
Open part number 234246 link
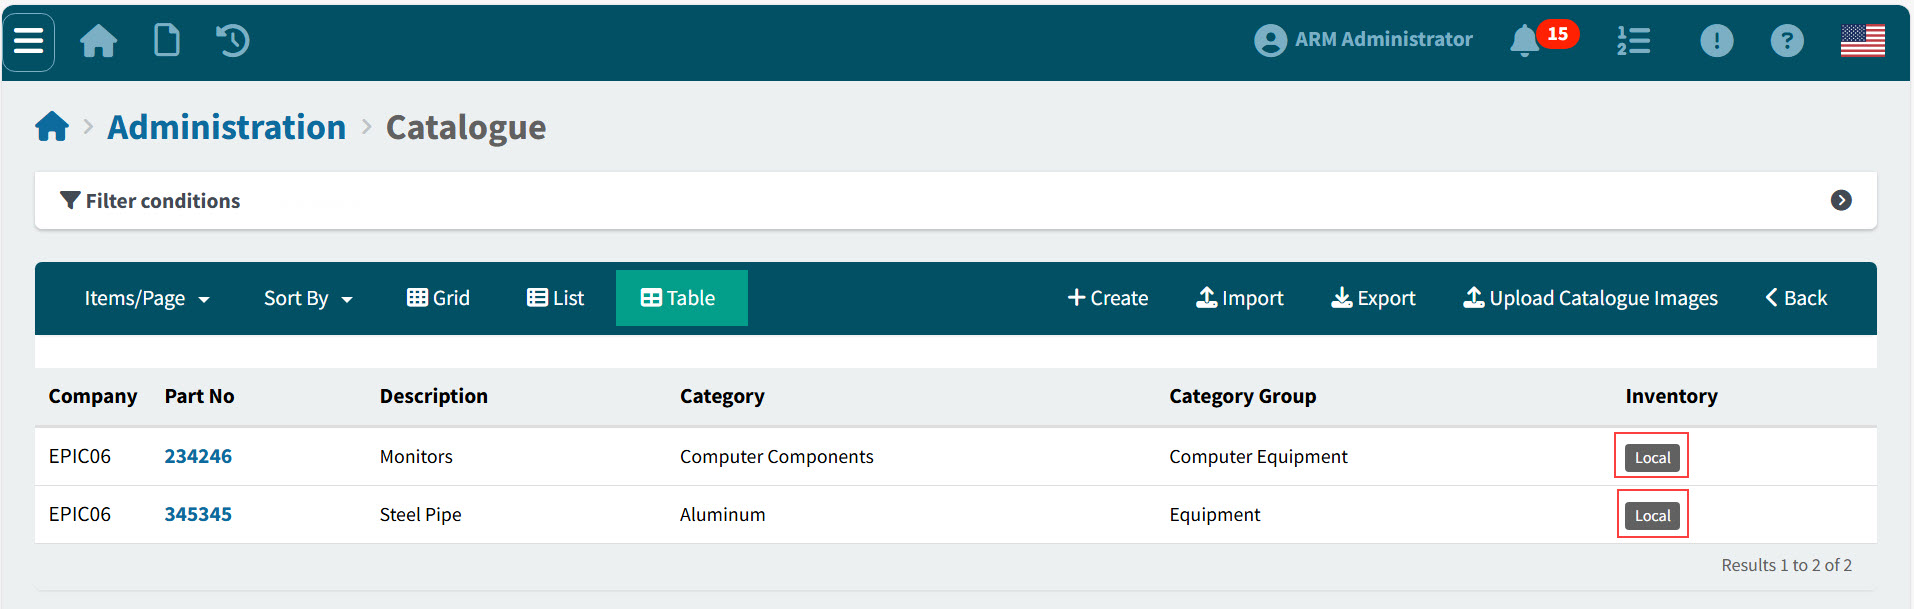pos(198,457)
